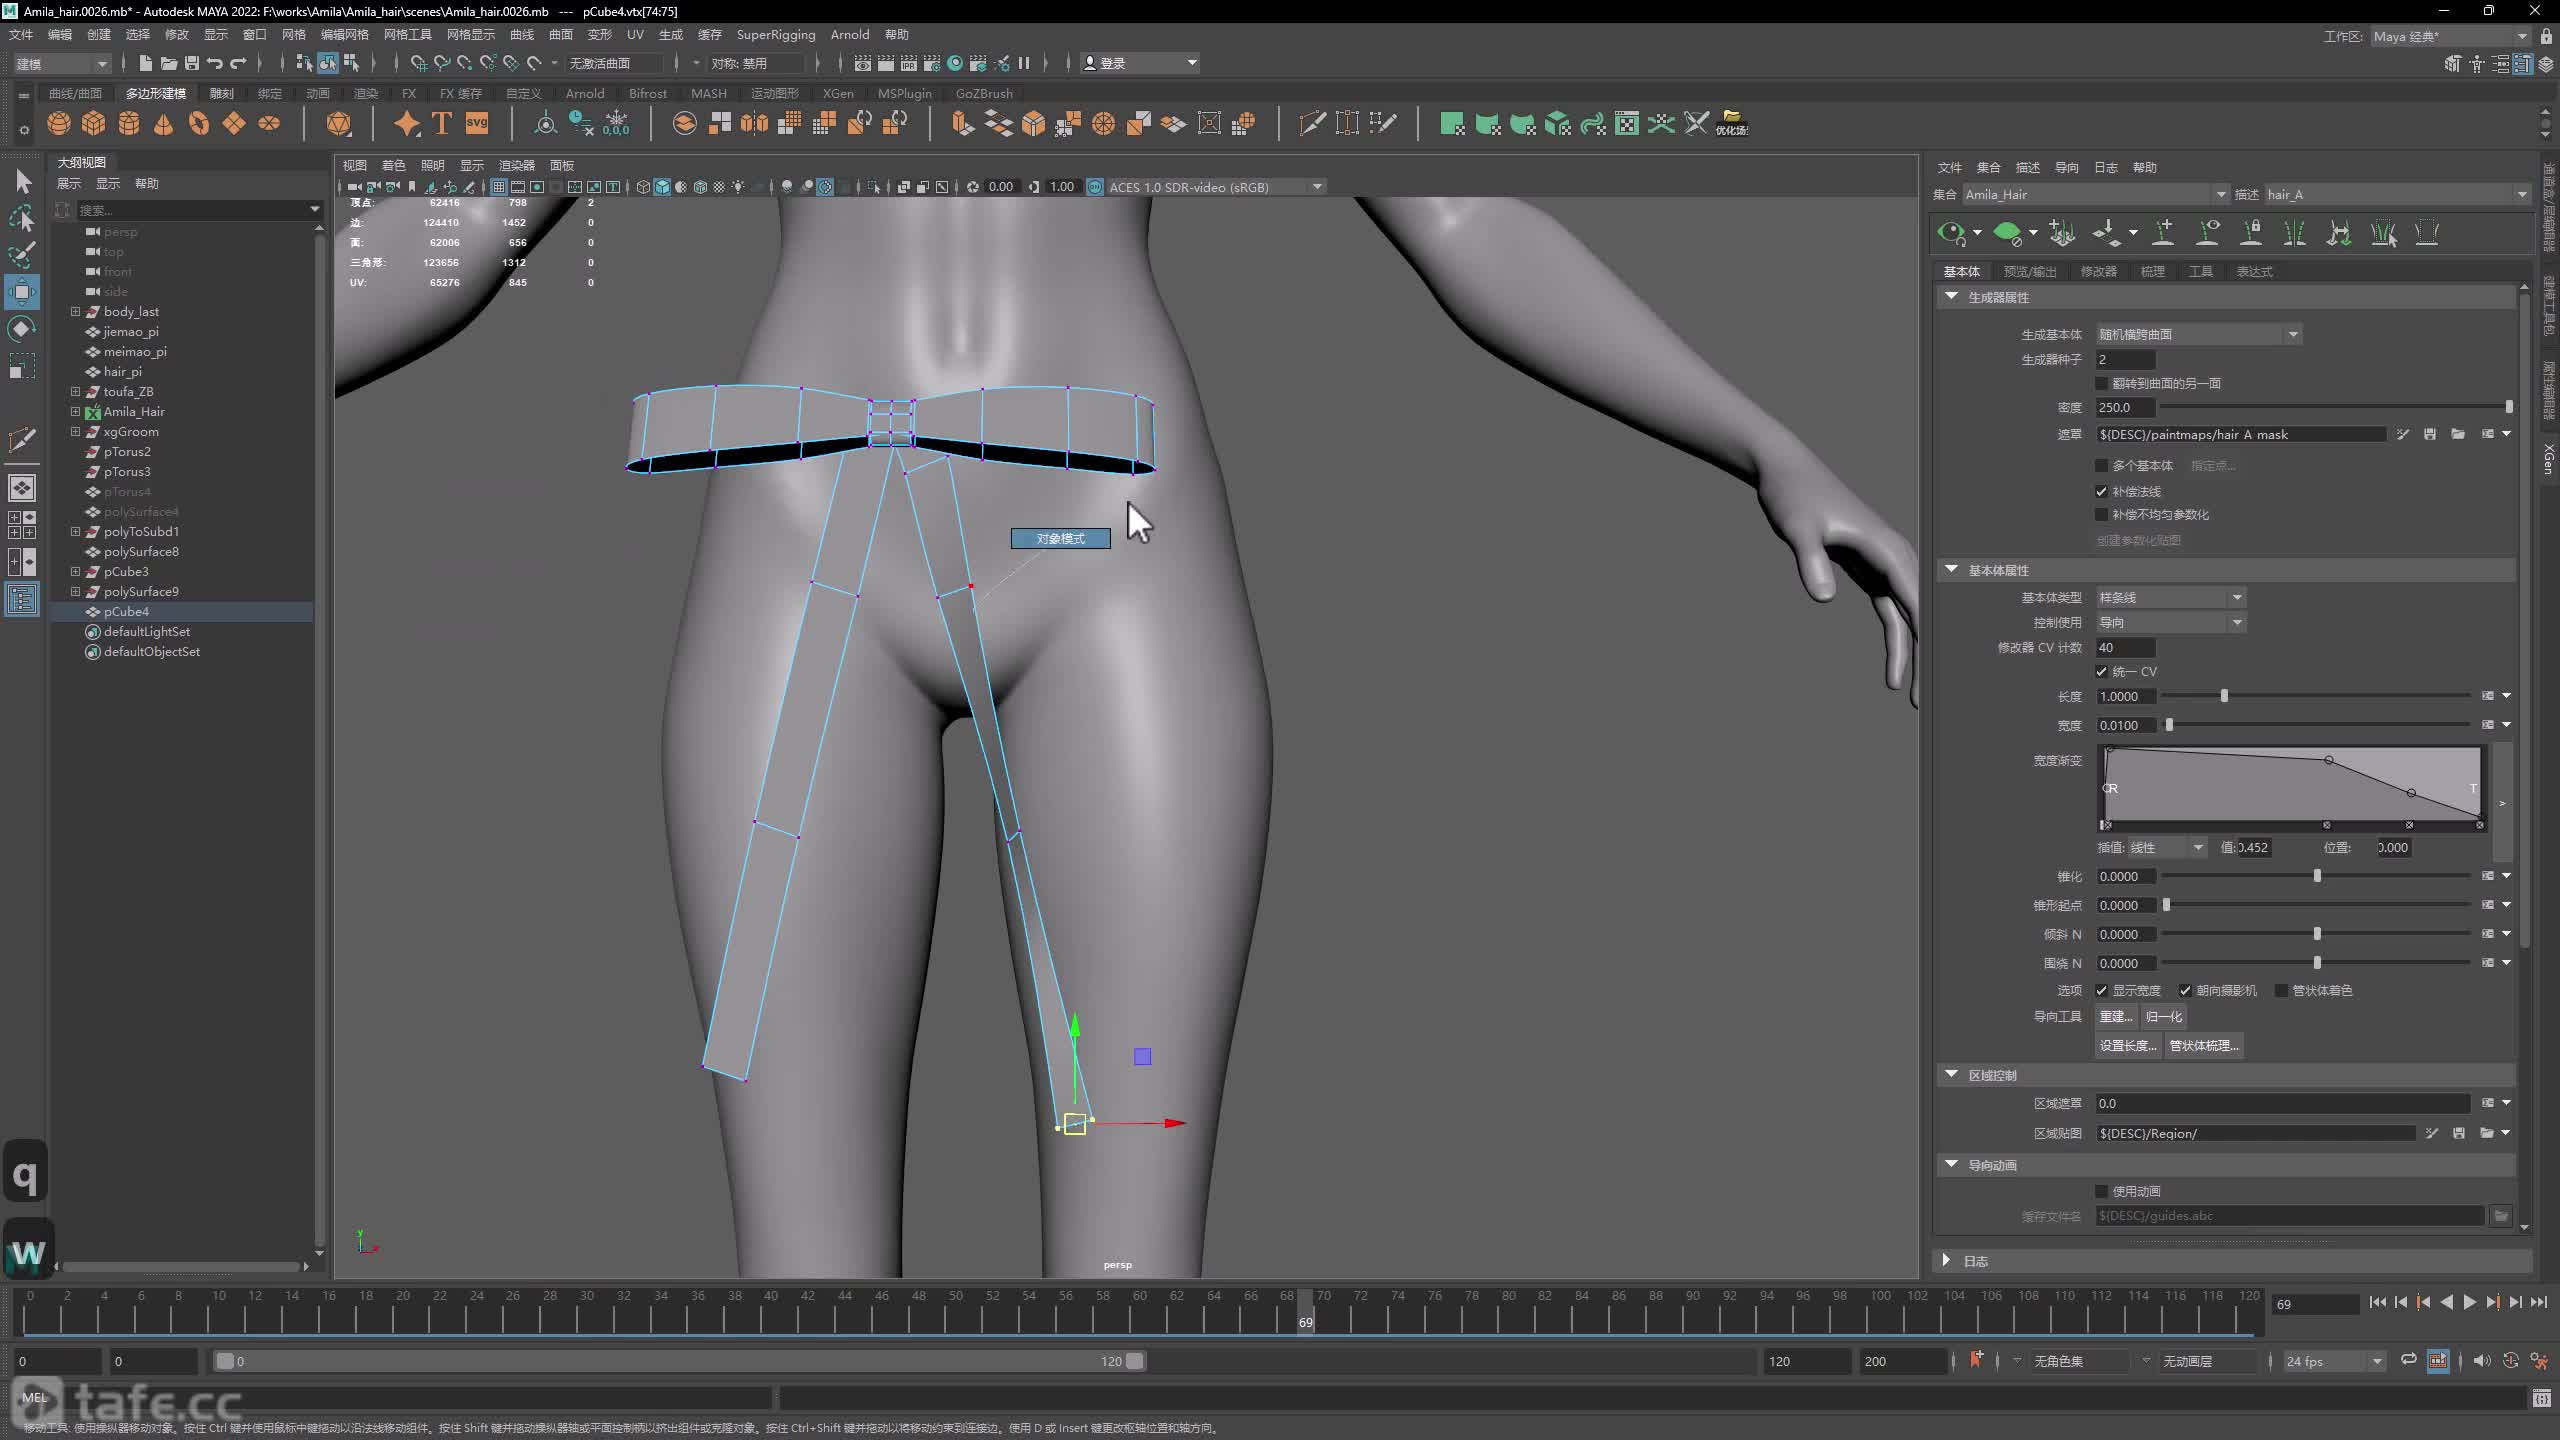Click the SVG import shelf icon
The width and height of the screenshot is (2560, 1440).
477,123
